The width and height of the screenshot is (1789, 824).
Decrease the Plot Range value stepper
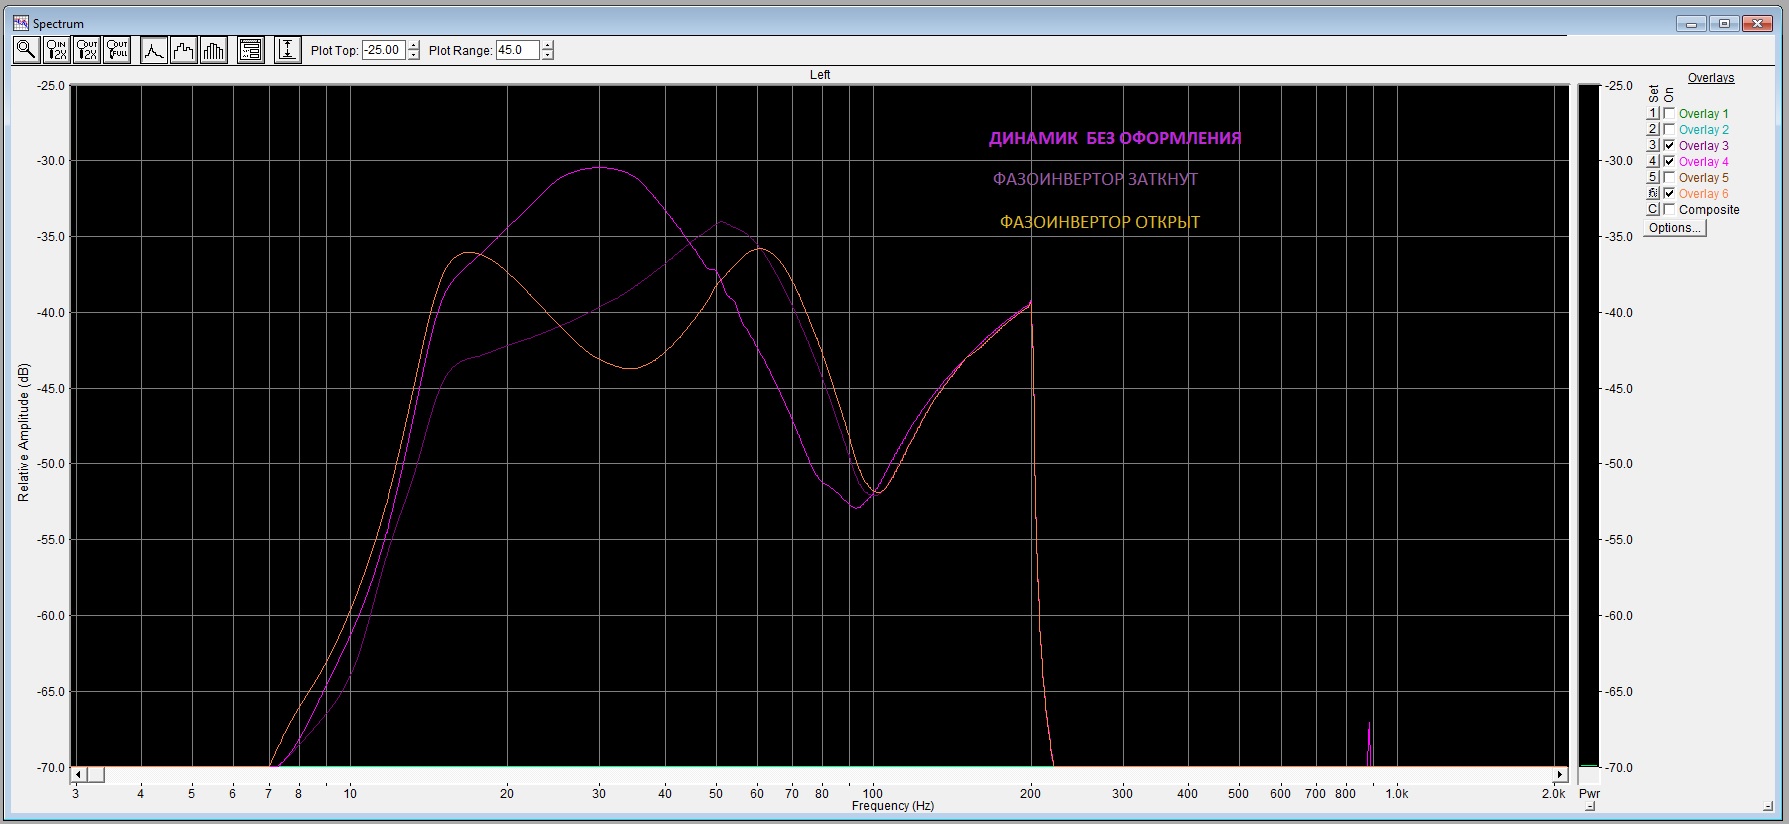547,55
